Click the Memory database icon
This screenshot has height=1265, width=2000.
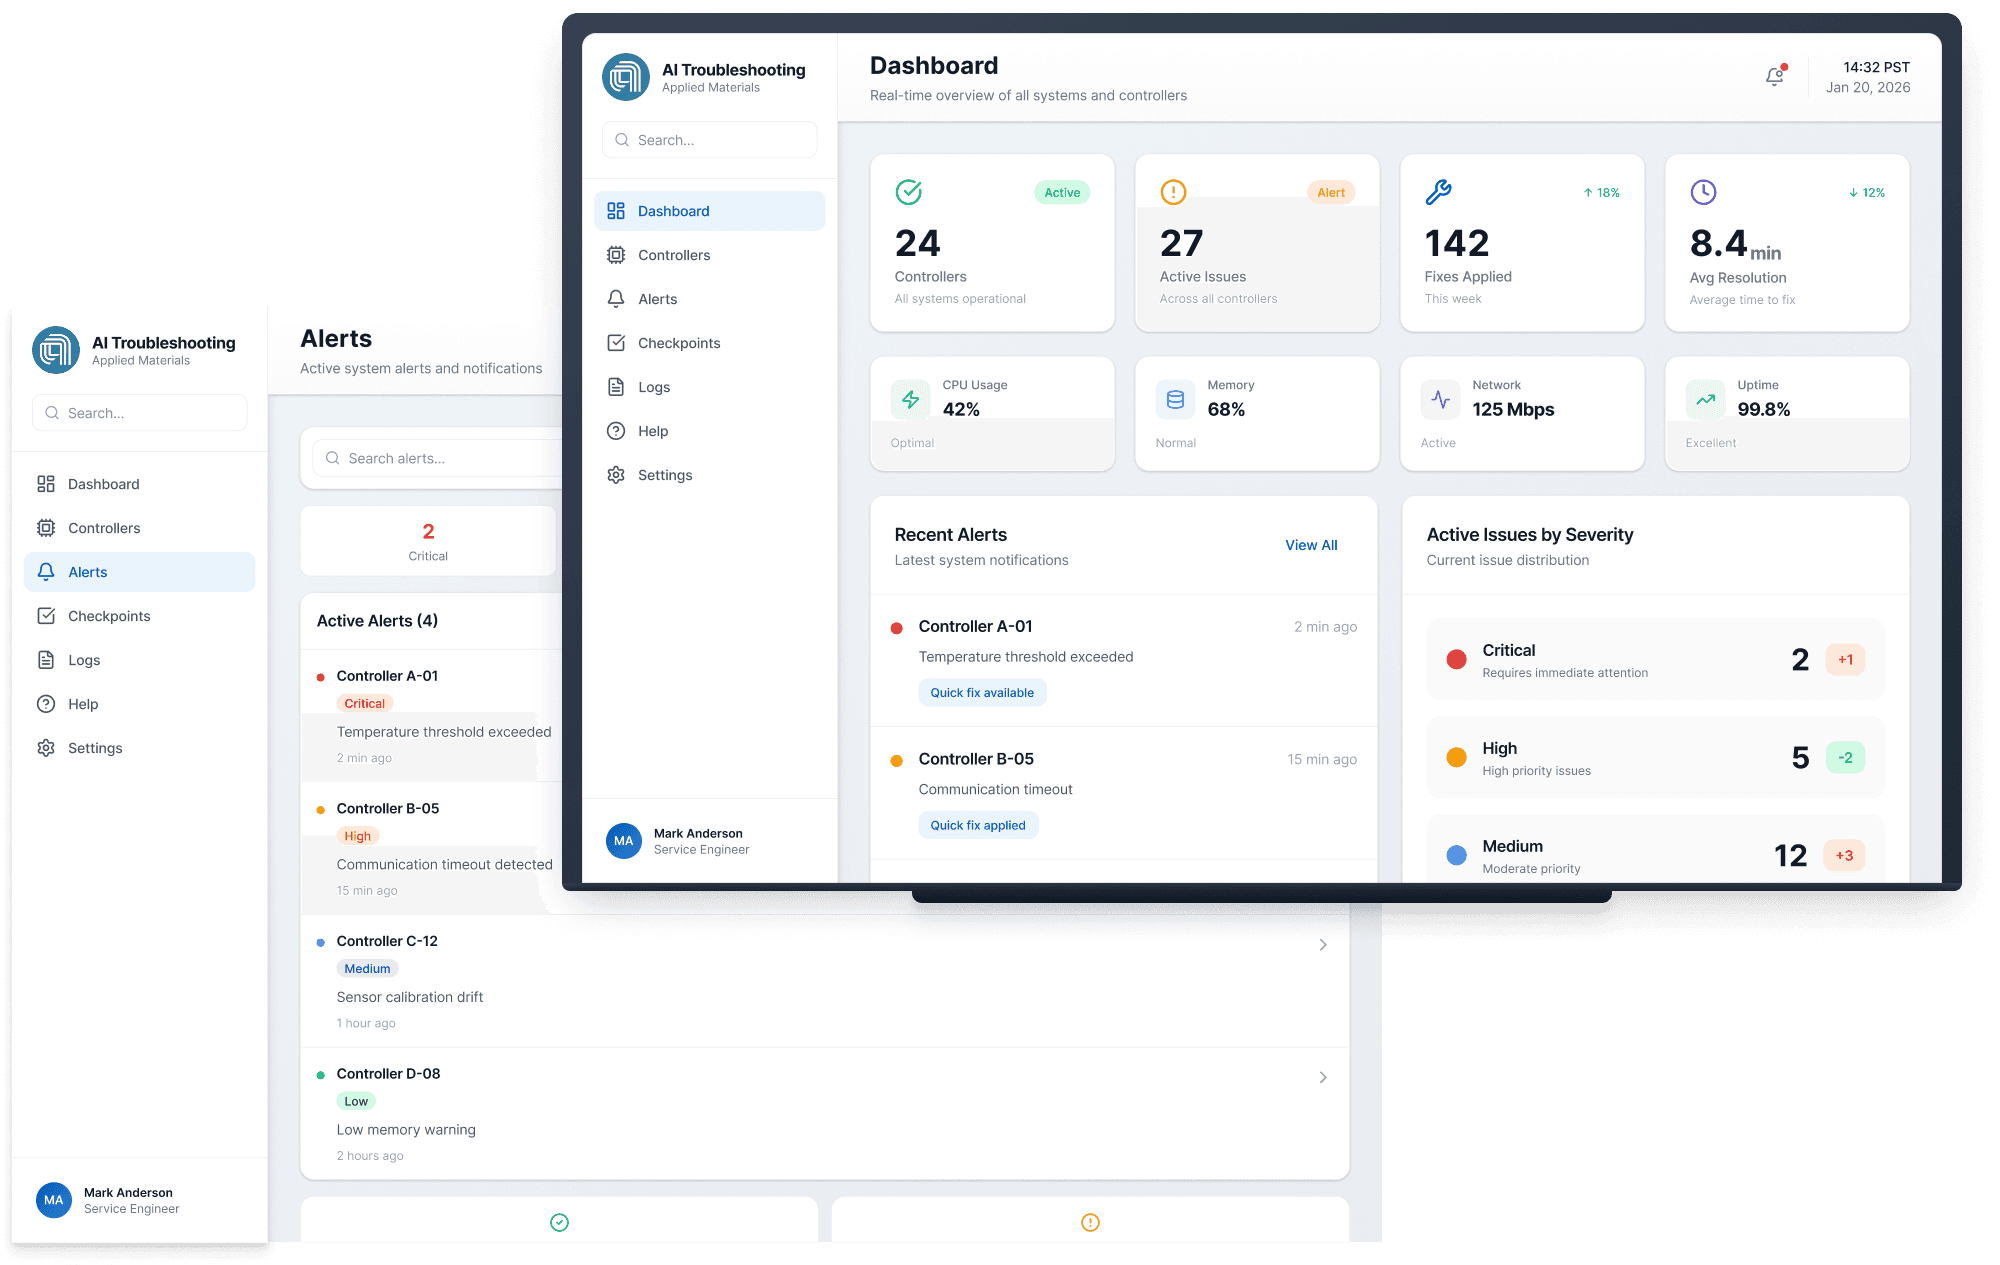pyautogui.click(x=1175, y=400)
